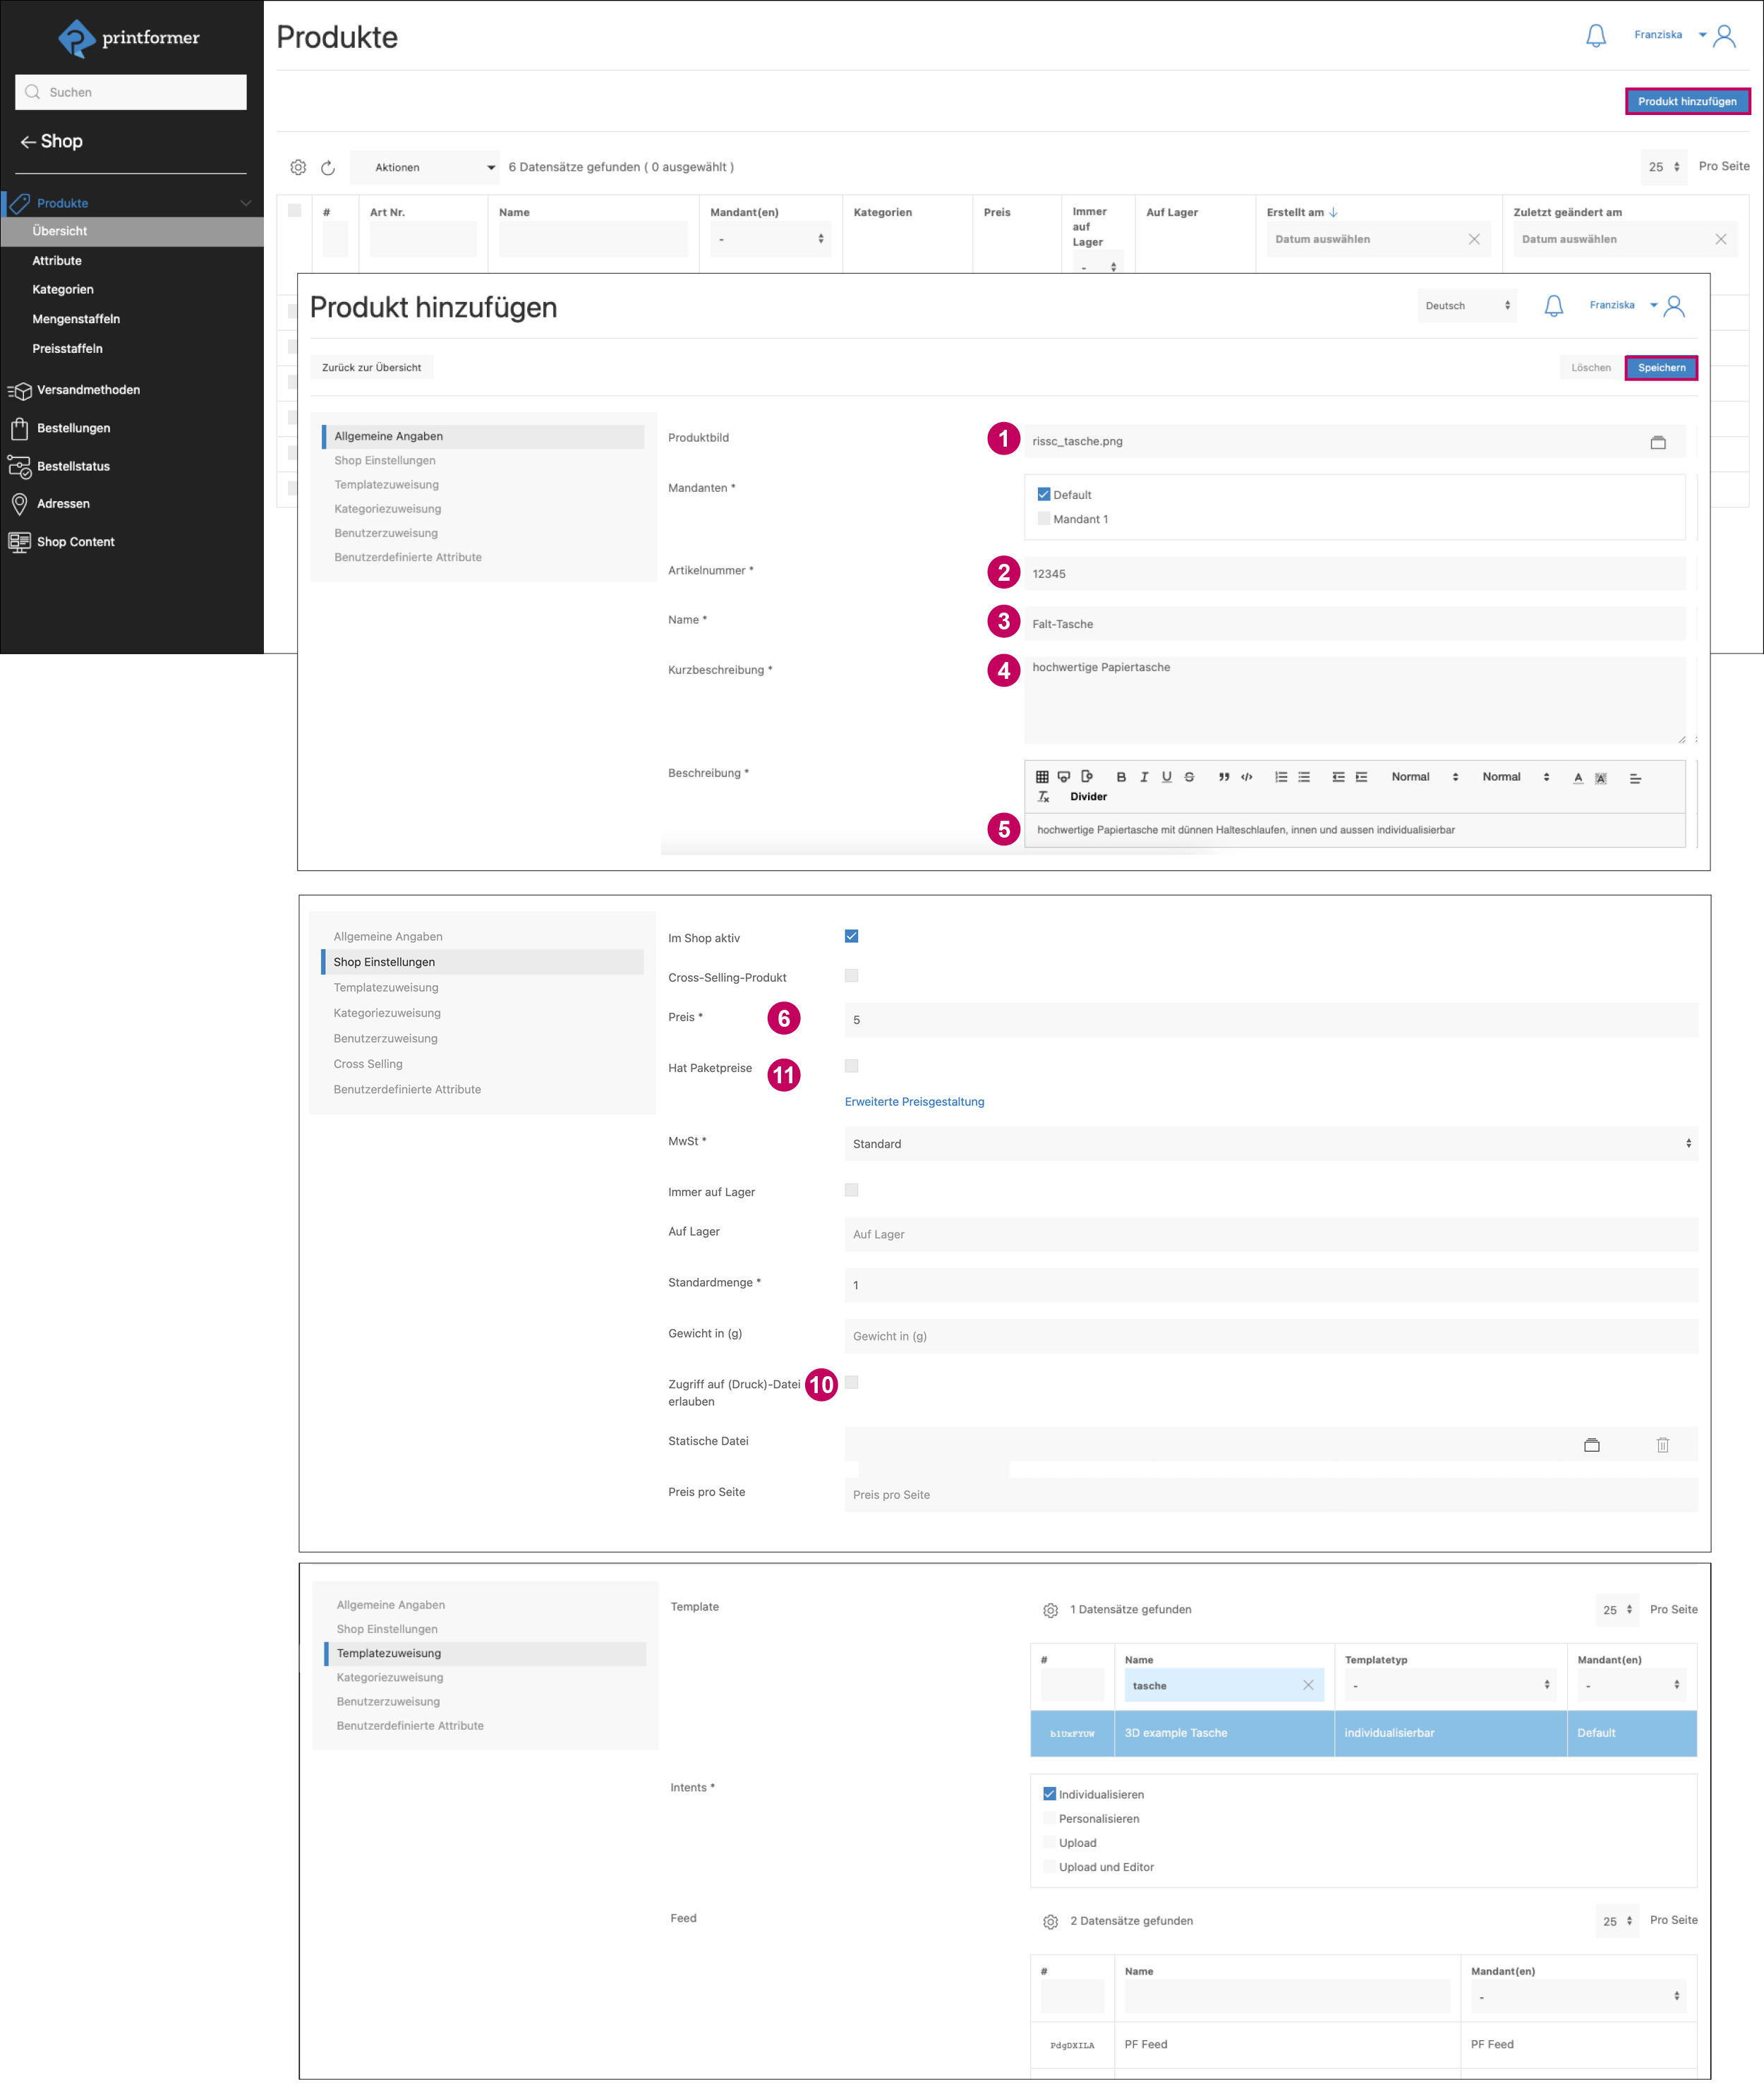The width and height of the screenshot is (1764, 2084).
Task: Insert a table via the editor toolbar
Action: 1042,777
